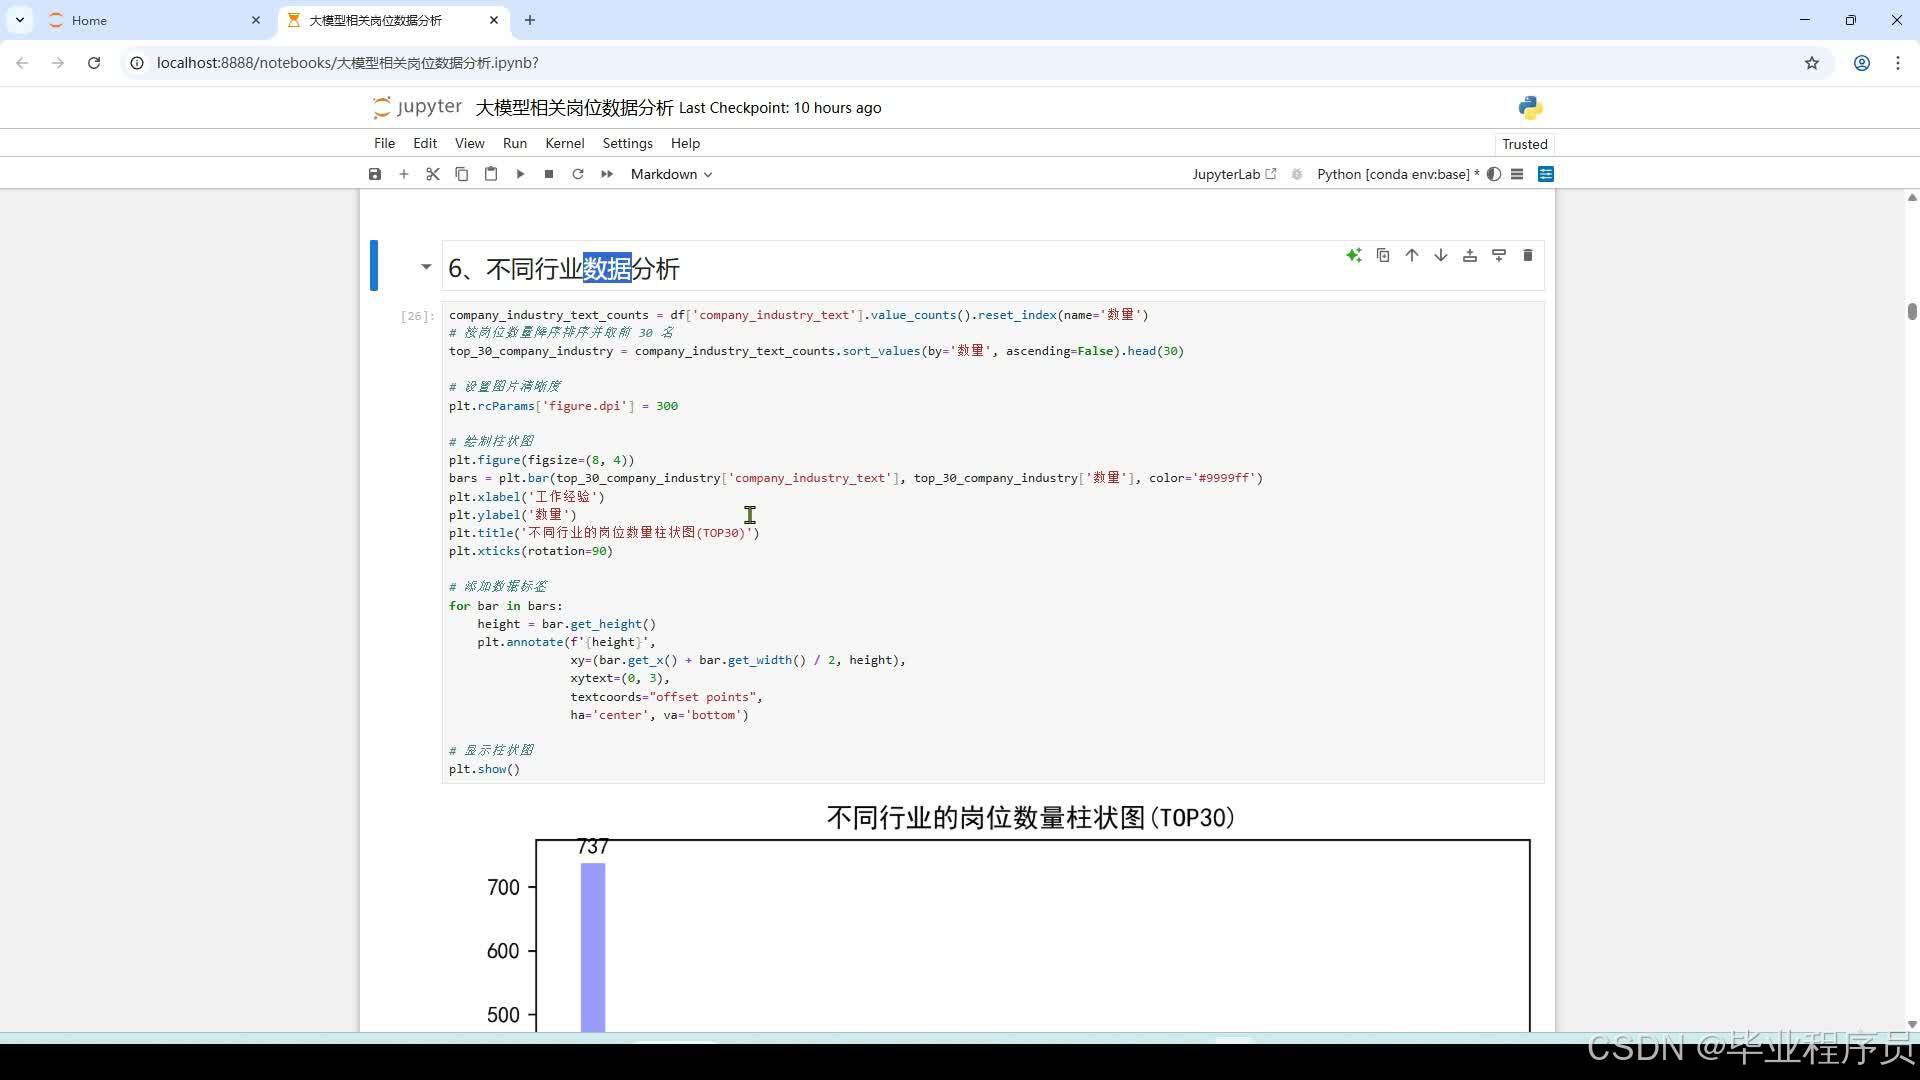Restart kernel and run all cells

tap(607, 174)
